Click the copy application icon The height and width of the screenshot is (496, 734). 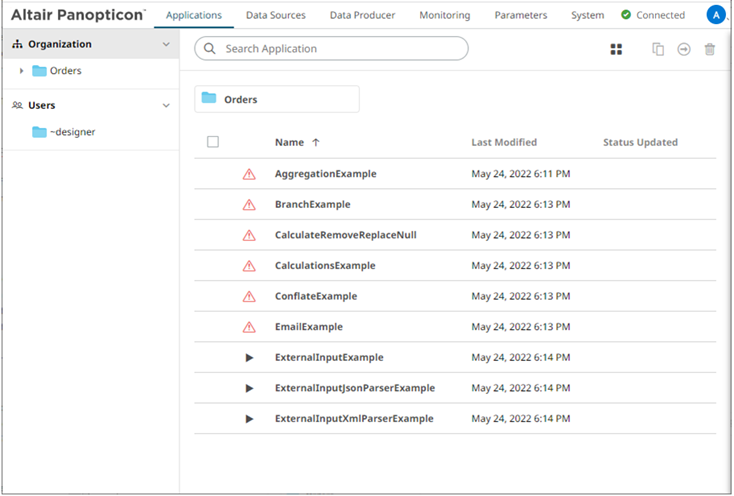pyautogui.click(x=658, y=49)
